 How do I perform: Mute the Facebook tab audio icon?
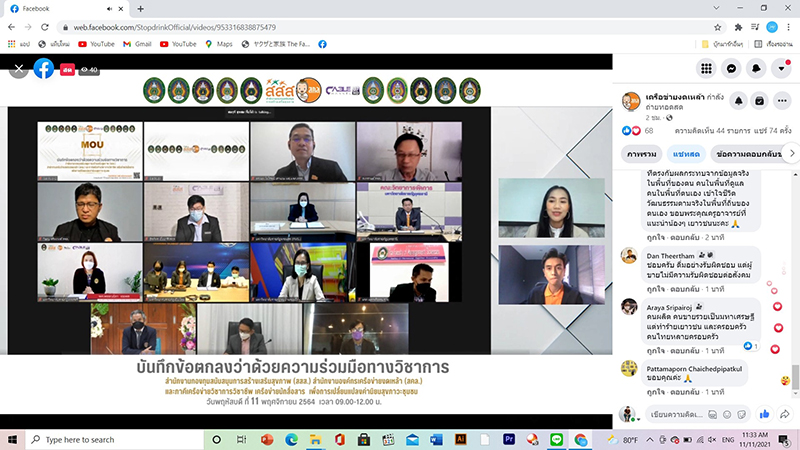(109, 9)
